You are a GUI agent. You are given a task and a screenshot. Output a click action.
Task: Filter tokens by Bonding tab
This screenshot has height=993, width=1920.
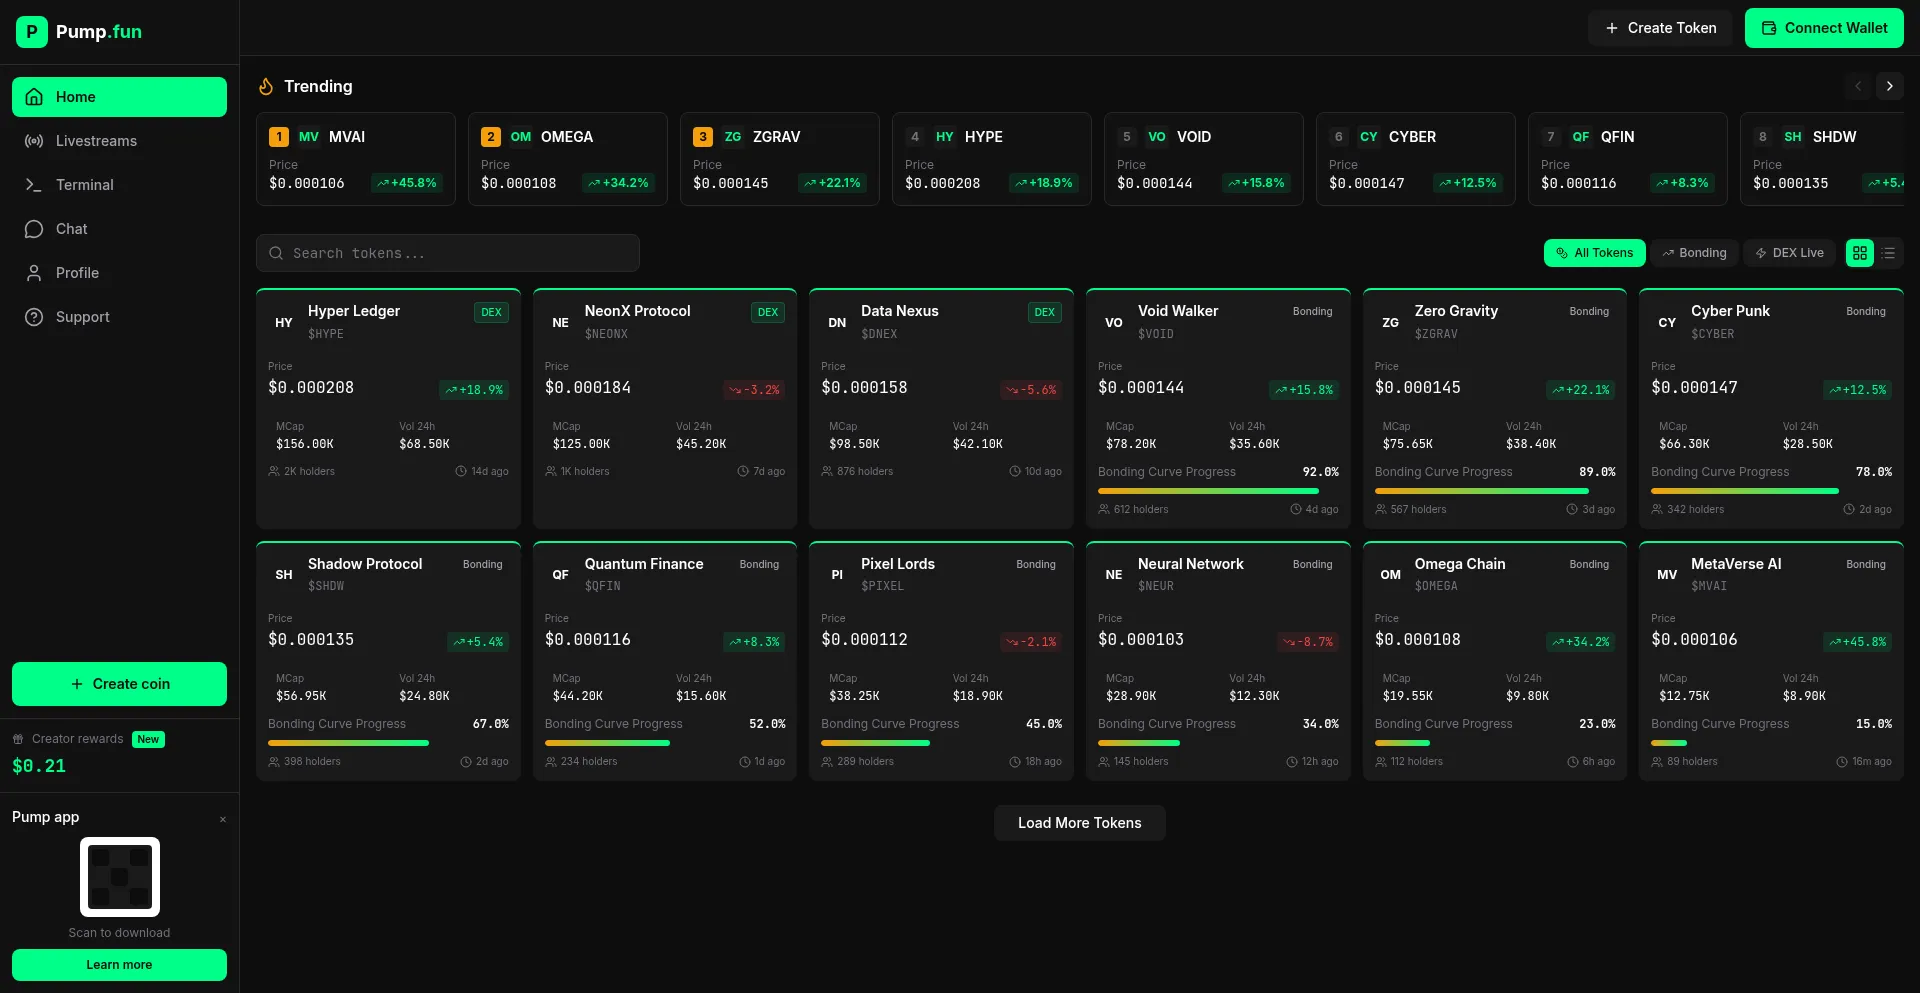[1694, 253]
